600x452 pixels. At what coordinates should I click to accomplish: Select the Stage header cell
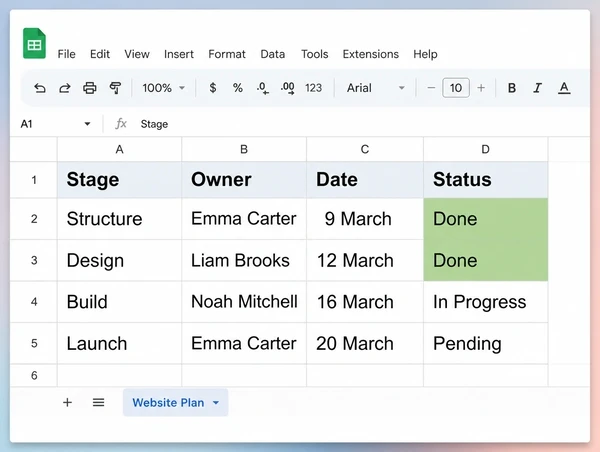pyautogui.click(x=119, y=180)
